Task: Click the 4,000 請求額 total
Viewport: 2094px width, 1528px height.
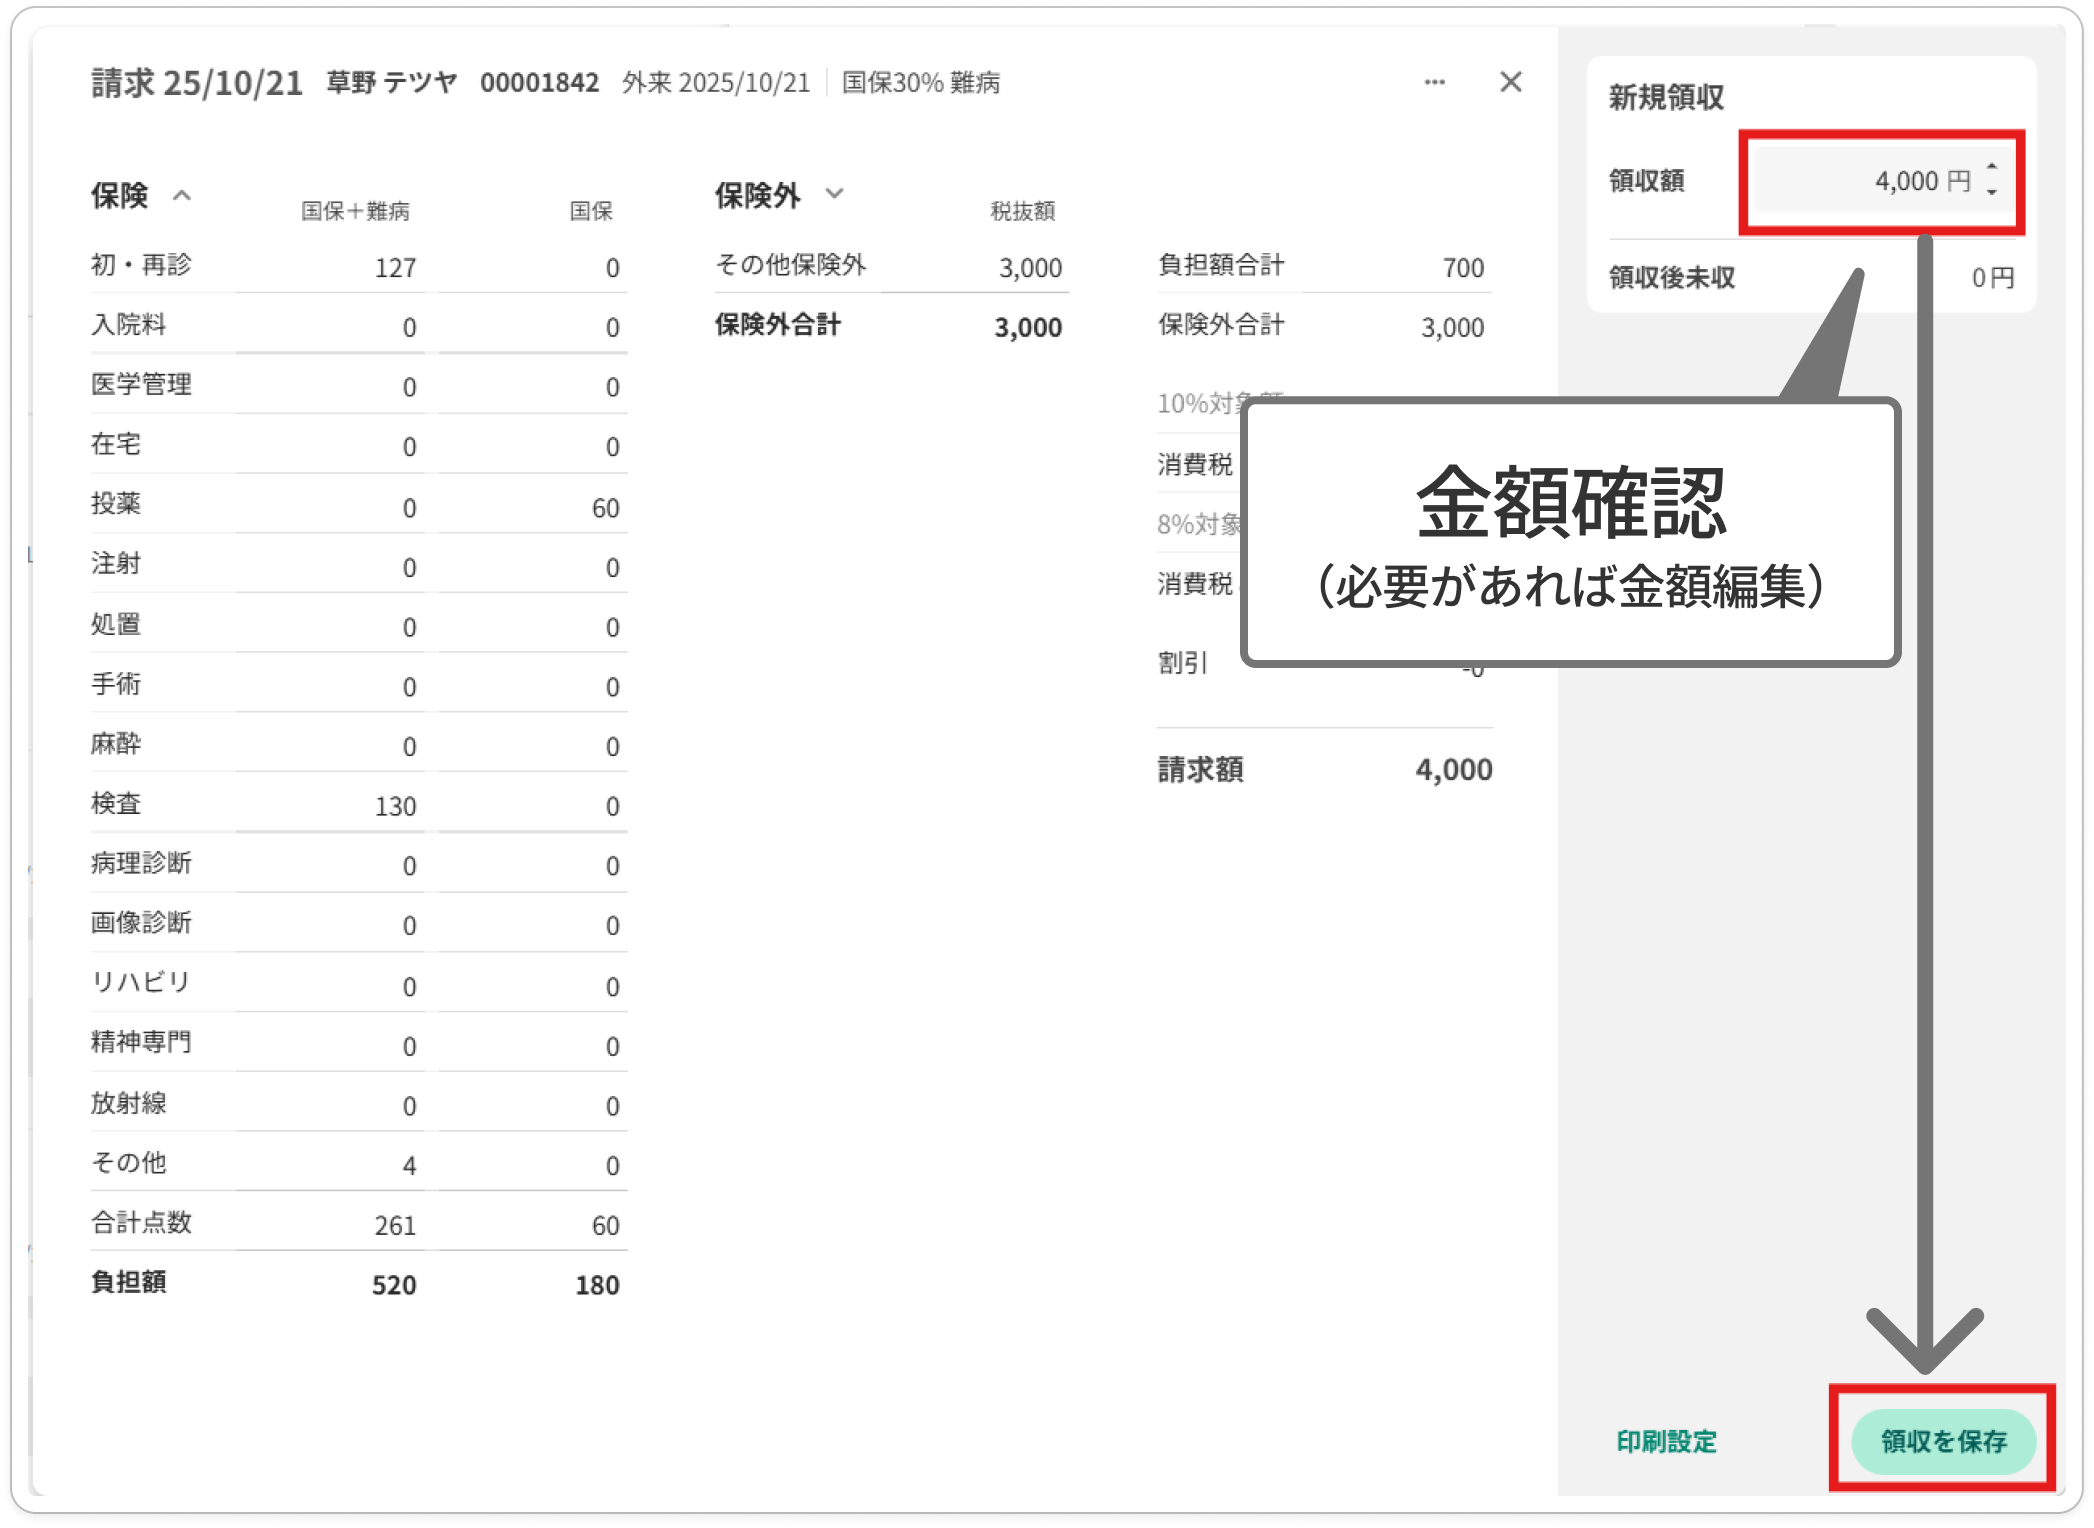Action: (1454, 769)
